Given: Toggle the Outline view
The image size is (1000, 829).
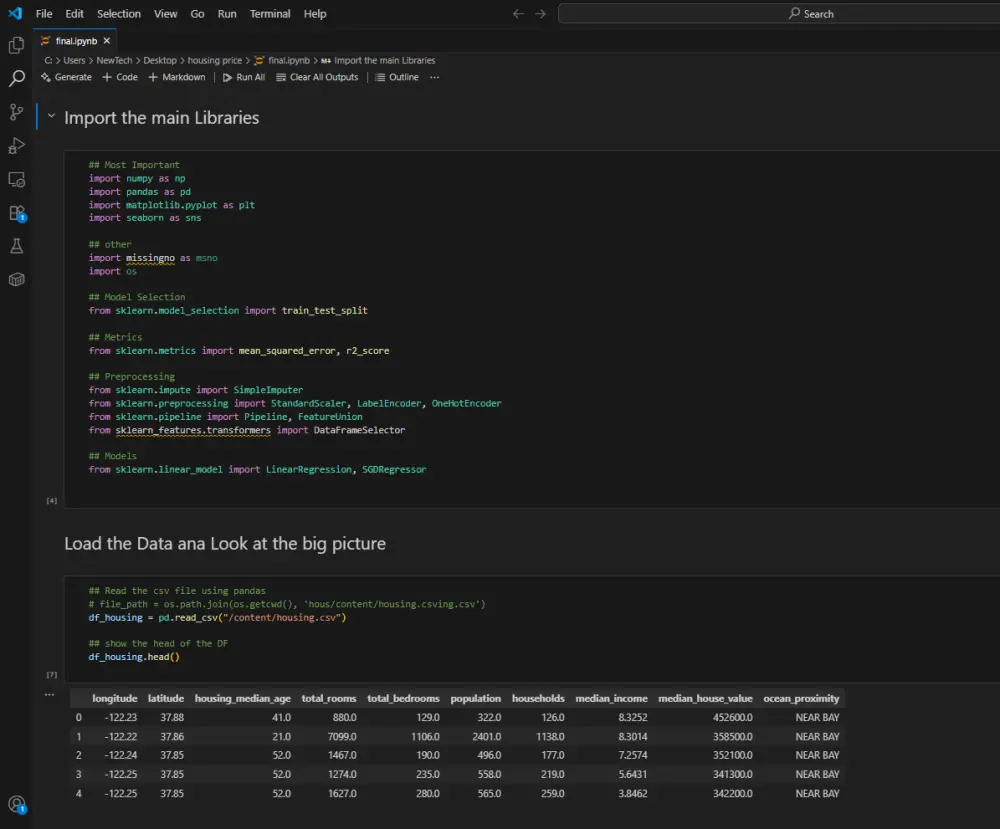Looking at the screenshot, I should click(397, 77).
